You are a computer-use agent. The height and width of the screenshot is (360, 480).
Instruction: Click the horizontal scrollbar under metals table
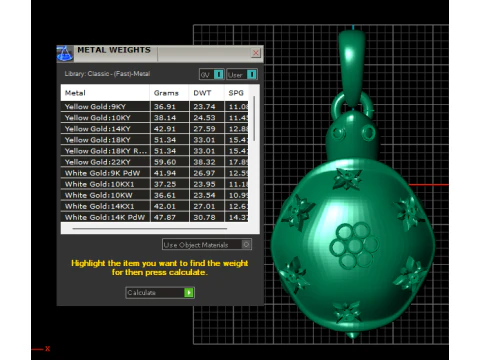(150, 229)
